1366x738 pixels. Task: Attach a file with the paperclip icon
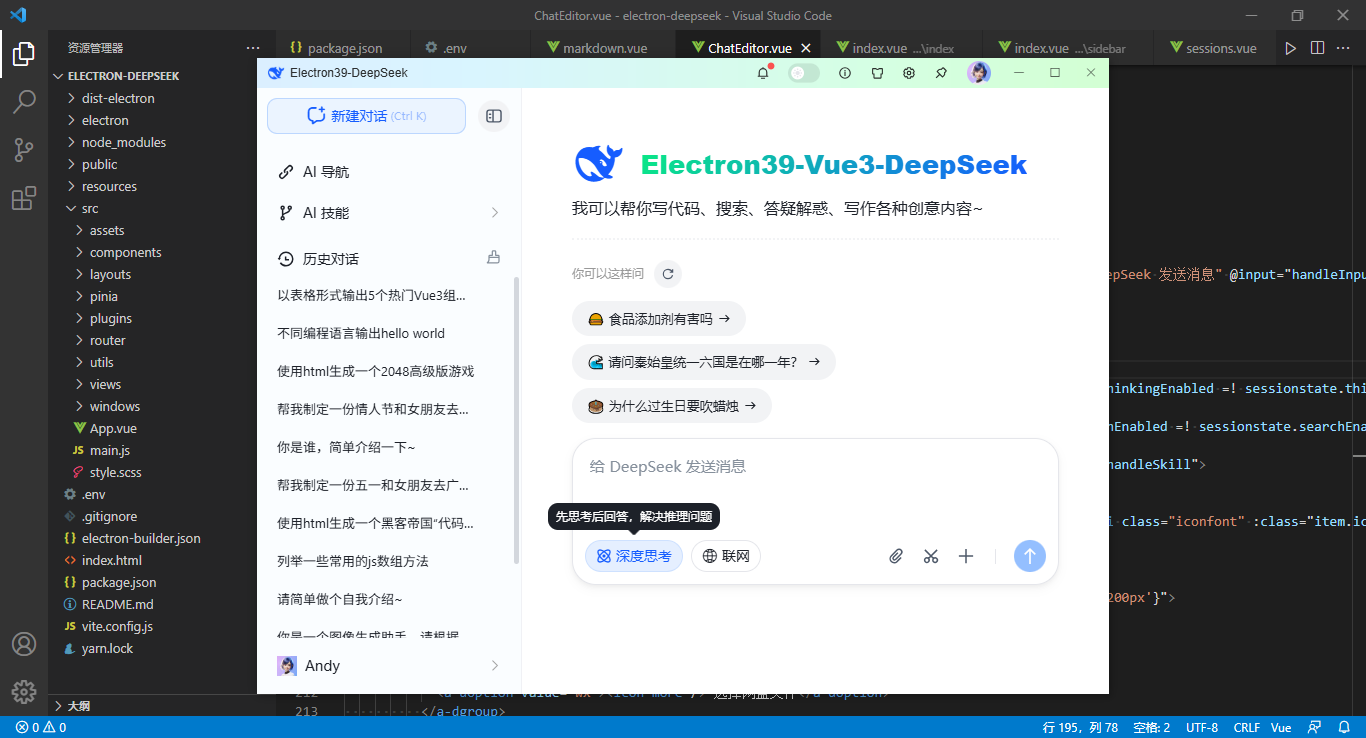[x=896, y=556]
